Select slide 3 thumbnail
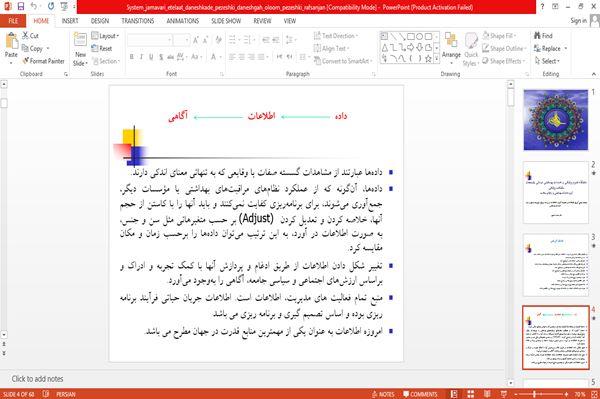Image resolution: width=600 pixels, height=399 pixels. coord(556,265)
